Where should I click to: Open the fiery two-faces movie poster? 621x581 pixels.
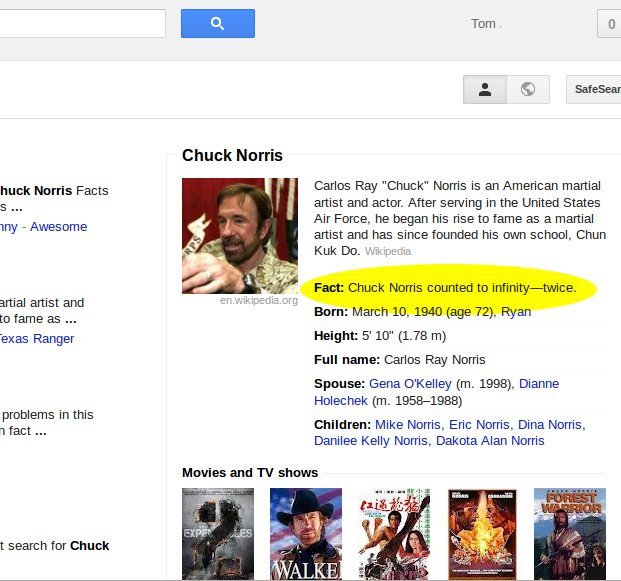tap(482, 534)
